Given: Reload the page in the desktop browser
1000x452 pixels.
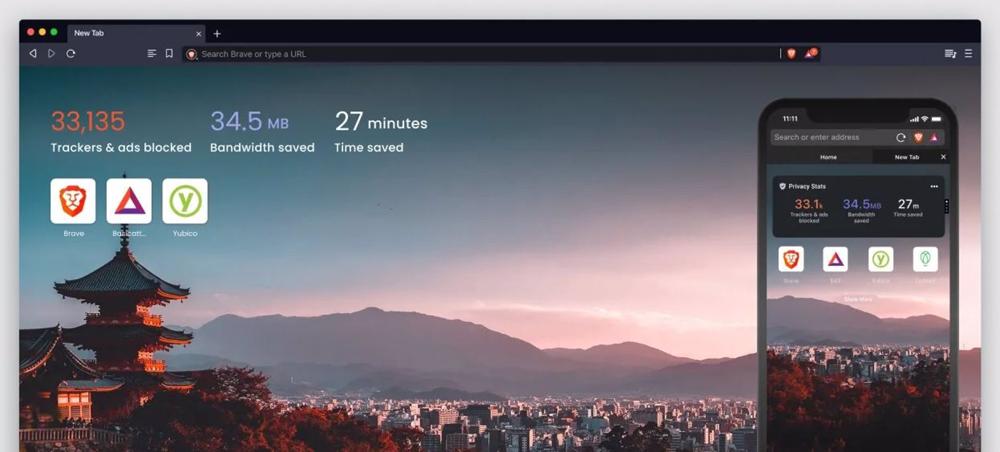Looking at the screenshot, I should [70, 54].
